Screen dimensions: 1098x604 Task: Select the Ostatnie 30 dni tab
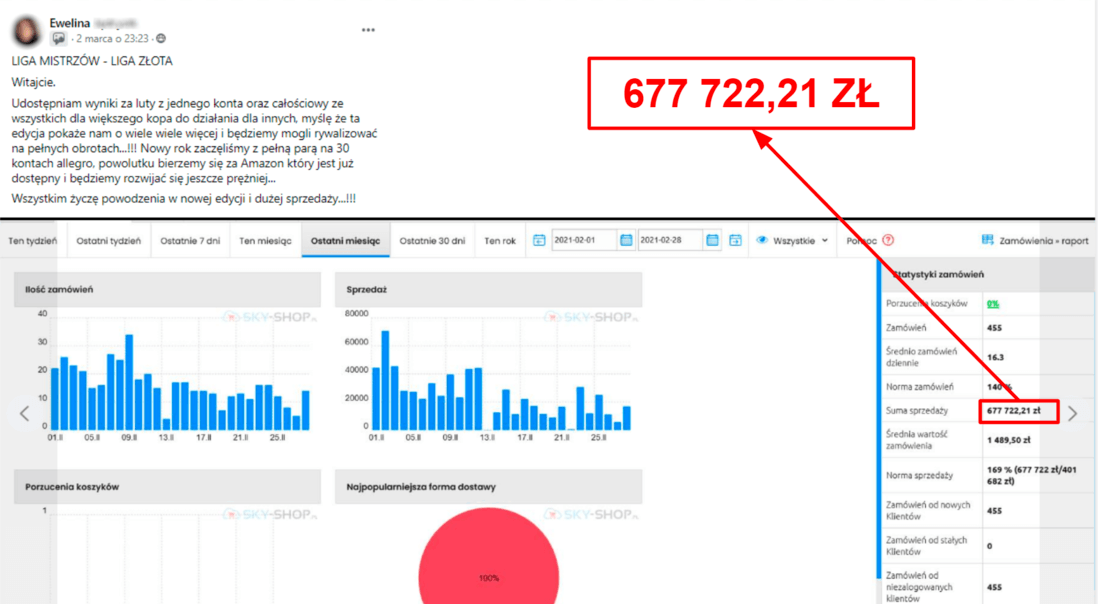(x=432, y=241)
